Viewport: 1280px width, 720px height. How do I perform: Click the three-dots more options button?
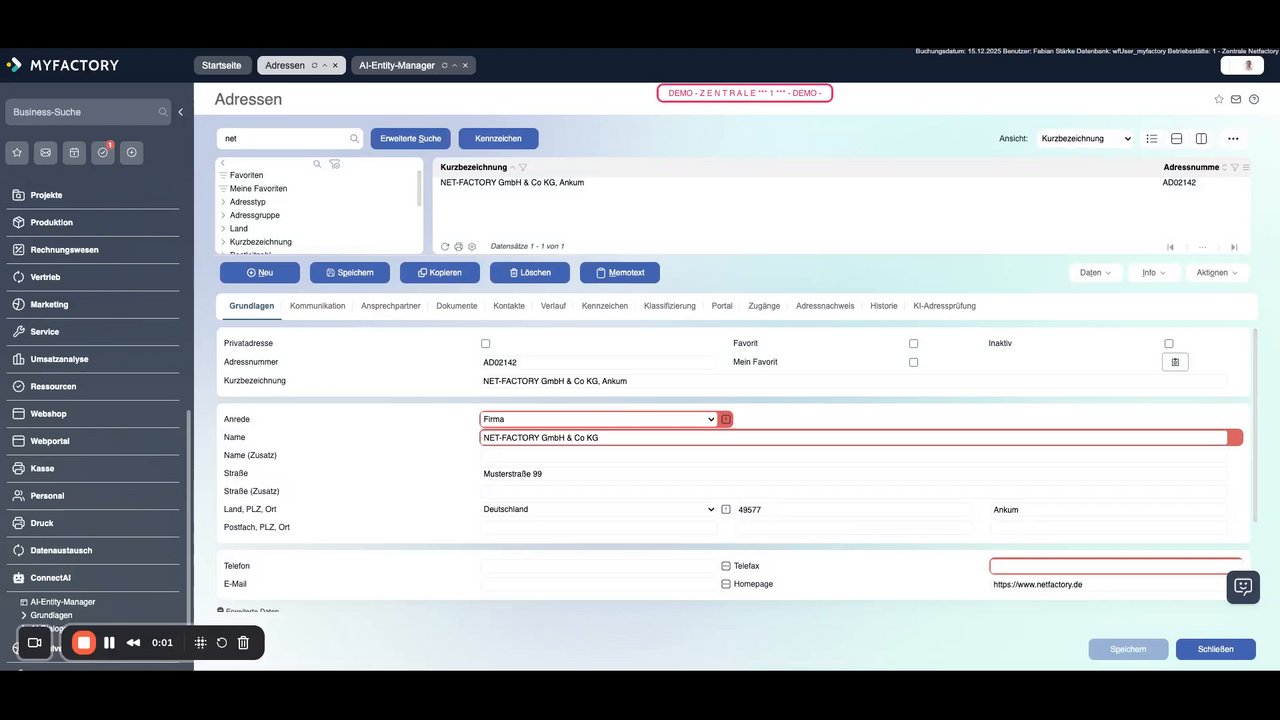click(1233, 139)
